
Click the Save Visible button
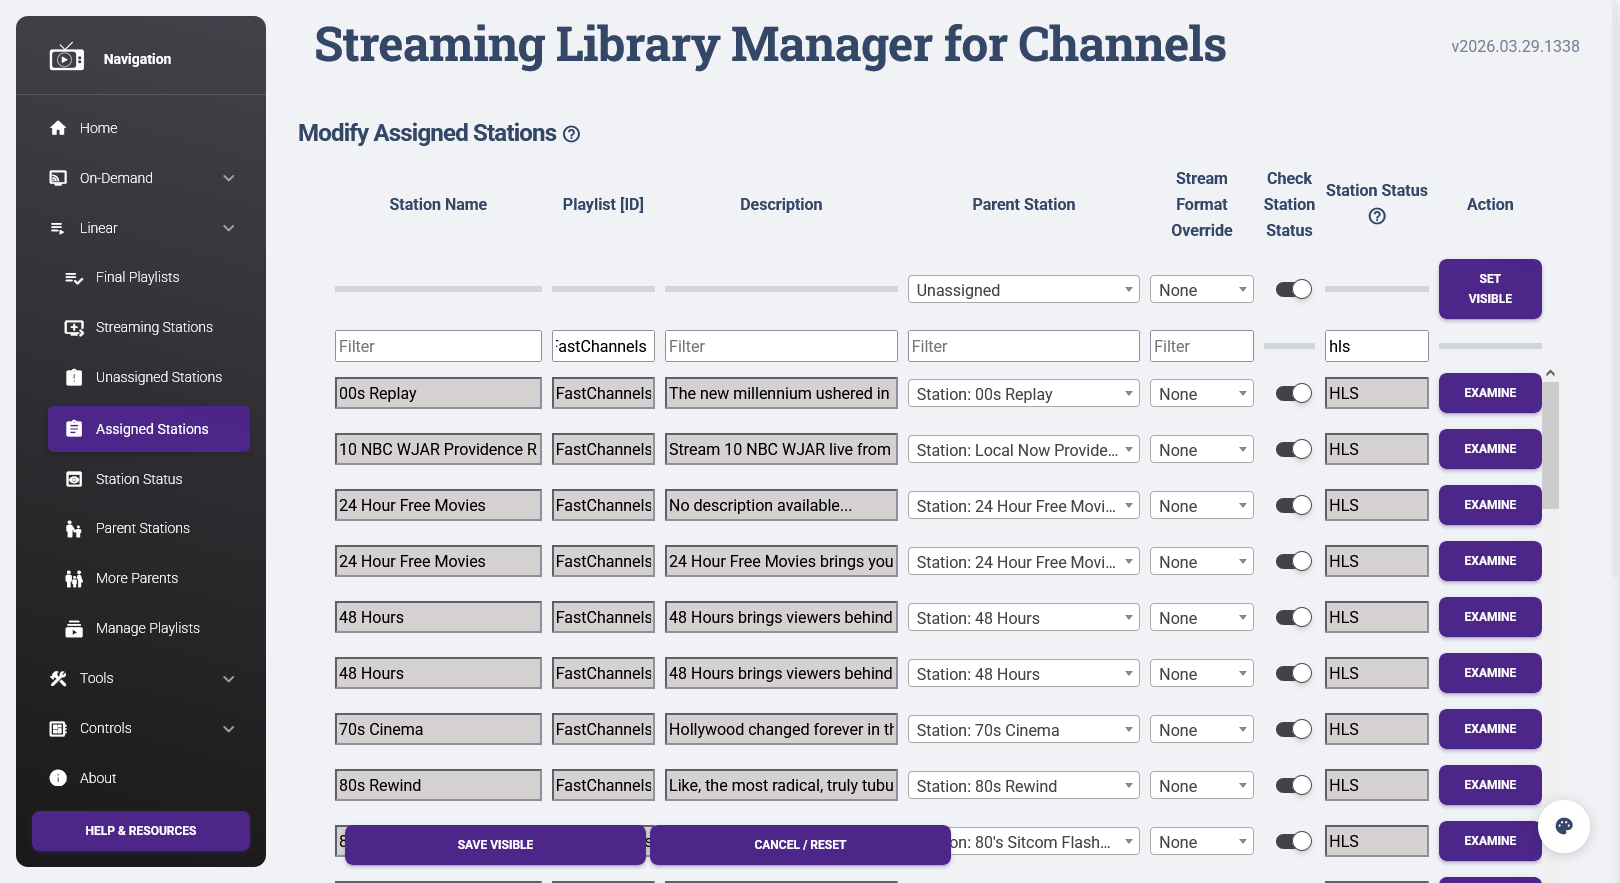(x=495, y=845)
